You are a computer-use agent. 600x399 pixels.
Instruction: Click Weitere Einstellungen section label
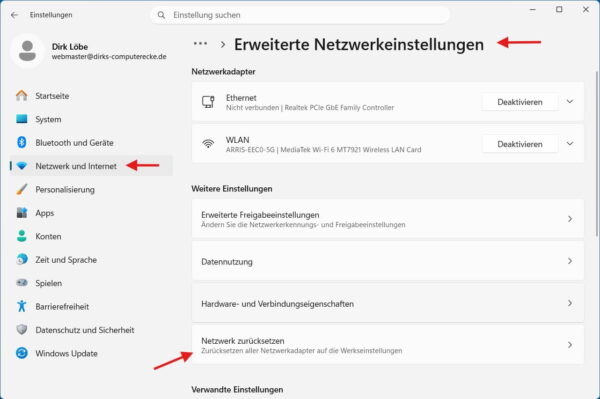click(232, 189)
